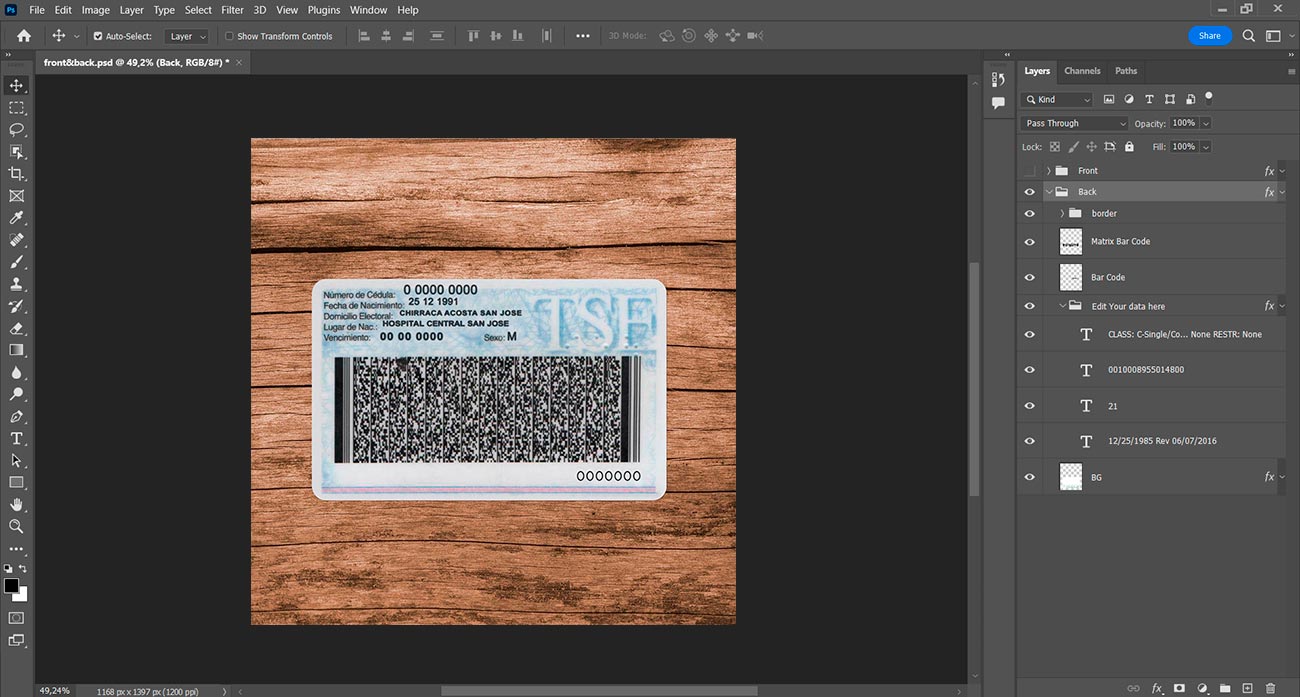This screenshot has width=1300, height=697.
Task: Select the Hand tool
Action: pos(16,504)
